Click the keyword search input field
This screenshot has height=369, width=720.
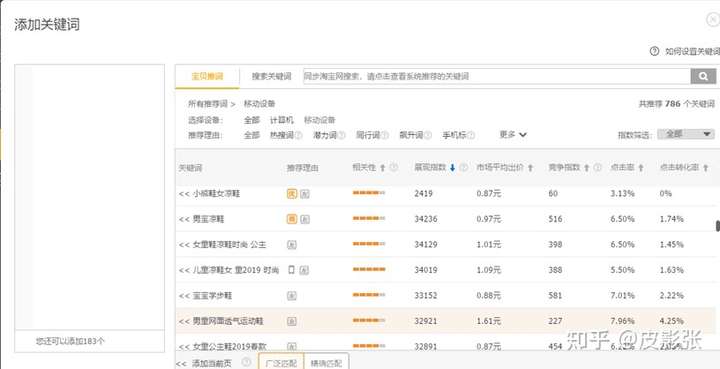[x=497, y=76]
